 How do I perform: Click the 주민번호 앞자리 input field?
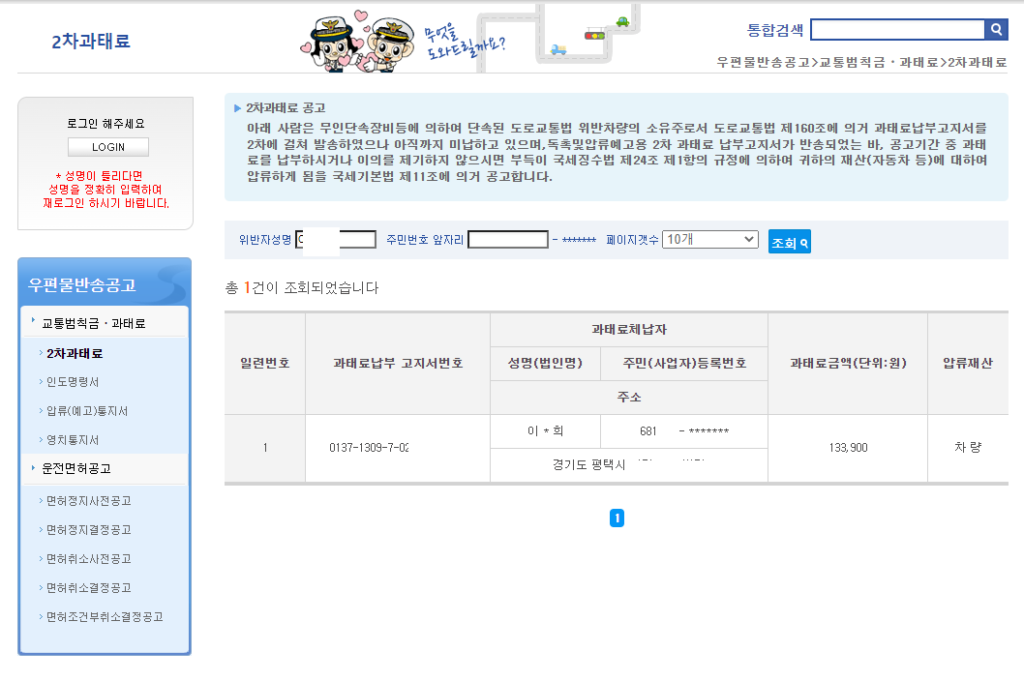508,240
